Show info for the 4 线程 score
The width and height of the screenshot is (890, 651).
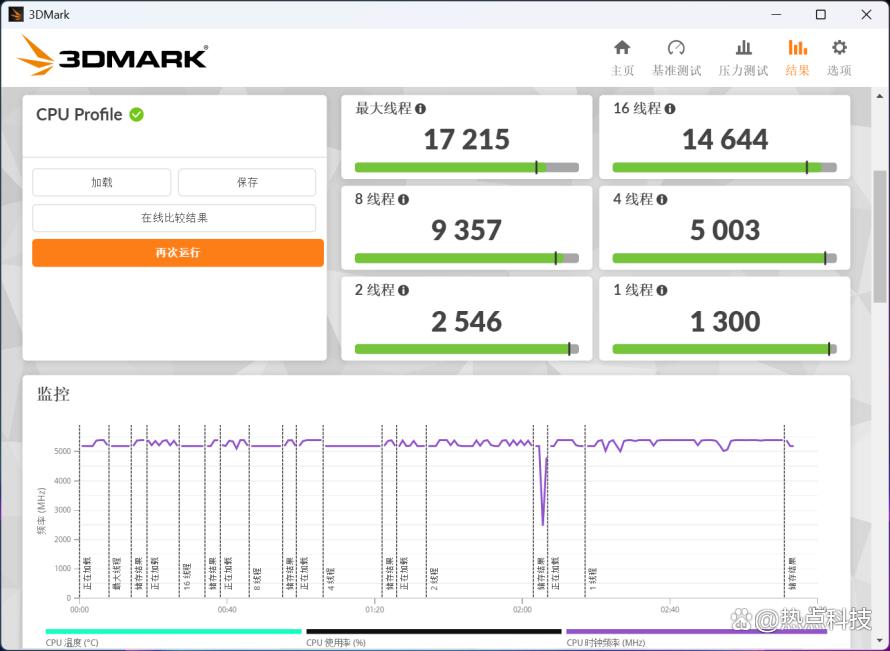tap(661, 199)
